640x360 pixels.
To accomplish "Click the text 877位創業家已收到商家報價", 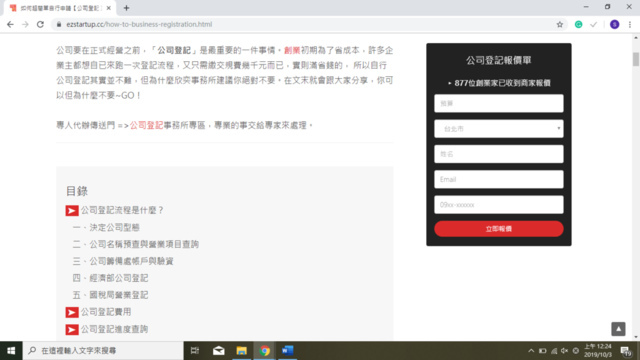I will pos(502,83).
